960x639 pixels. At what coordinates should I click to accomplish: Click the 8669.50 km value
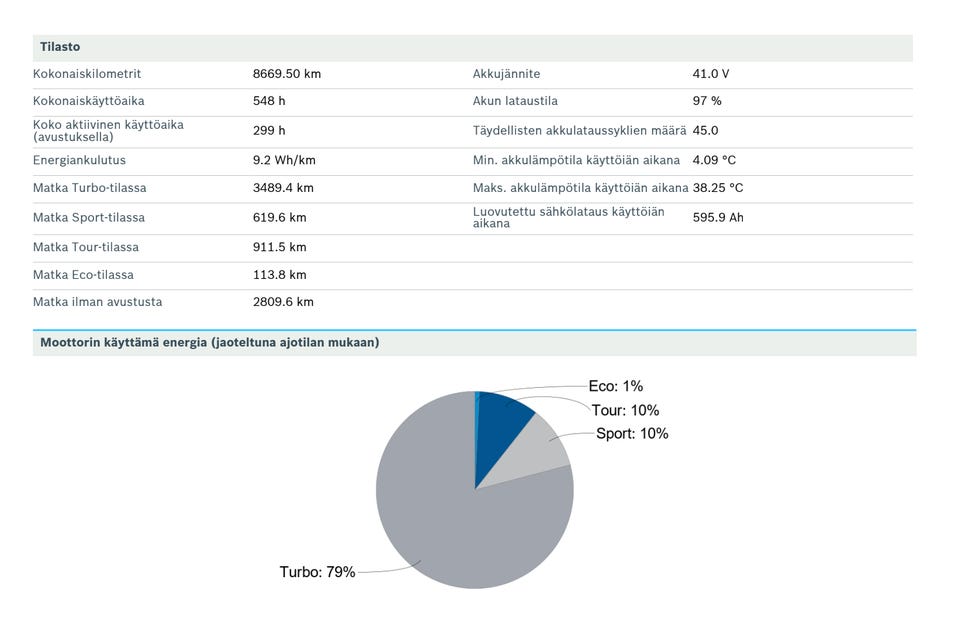[x=287, y=74]
